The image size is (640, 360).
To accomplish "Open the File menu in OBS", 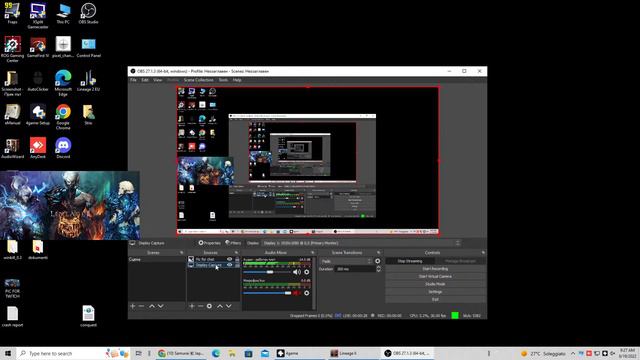I will pos(133,80).
